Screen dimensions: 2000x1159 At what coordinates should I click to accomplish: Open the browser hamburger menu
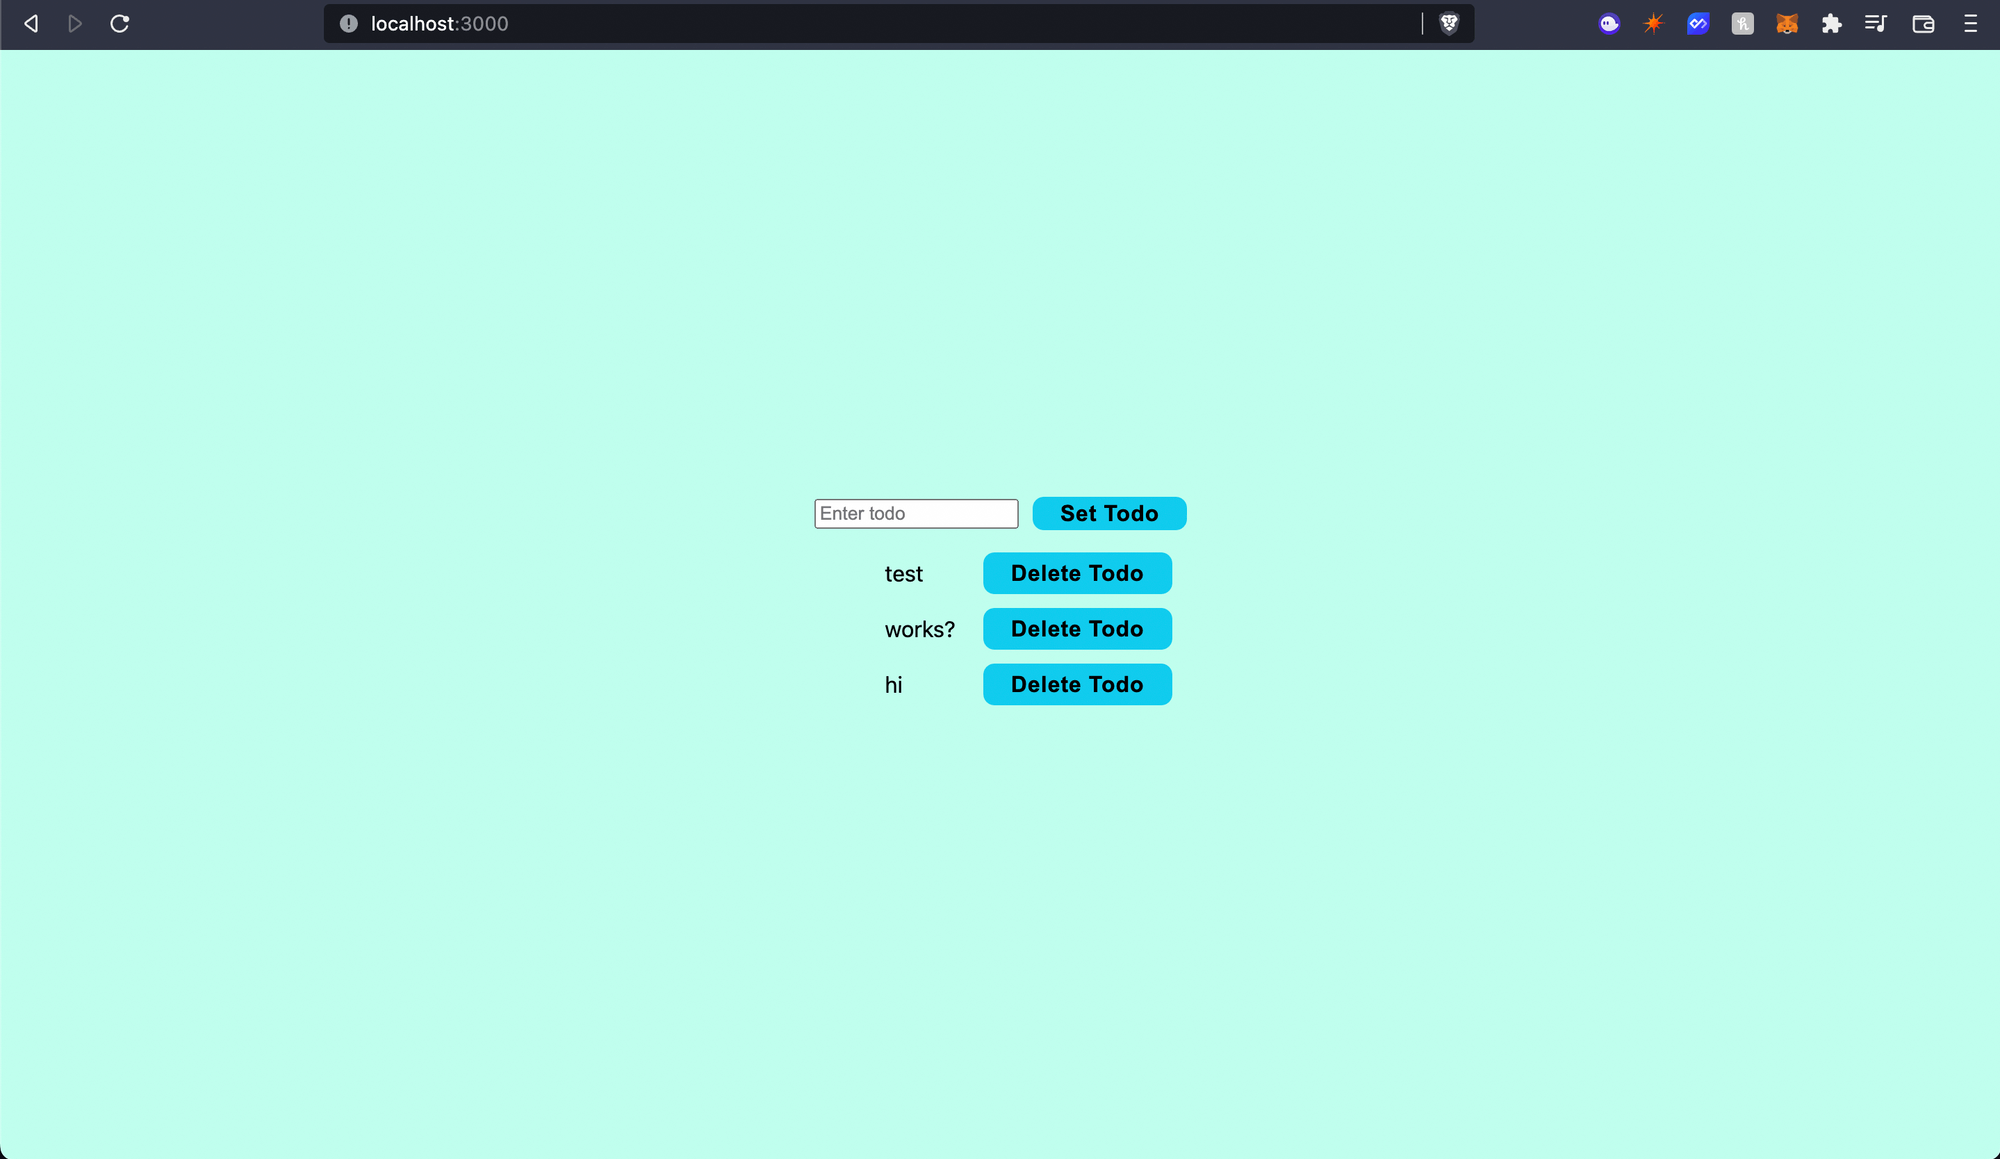pyautogui.click(x=1971, y=23)
